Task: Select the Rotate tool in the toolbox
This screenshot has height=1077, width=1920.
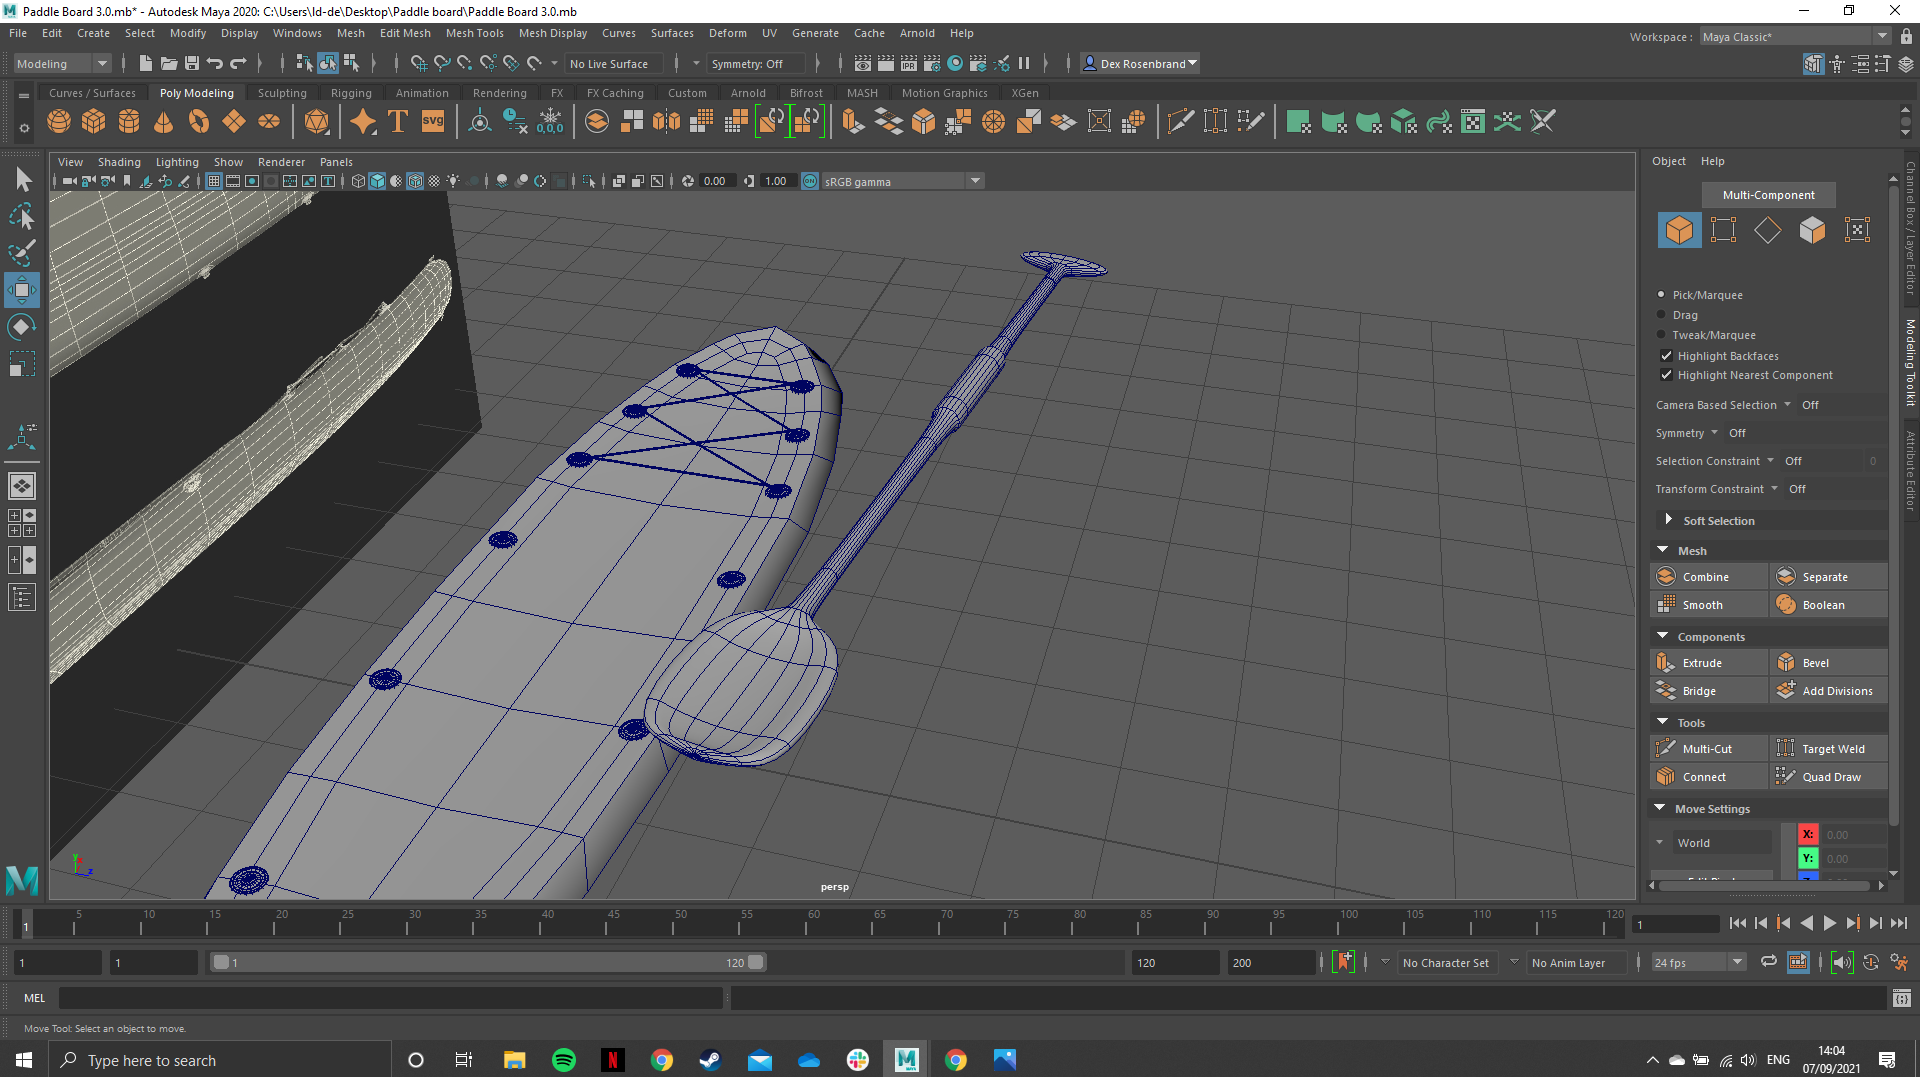Action: (21, 327)
